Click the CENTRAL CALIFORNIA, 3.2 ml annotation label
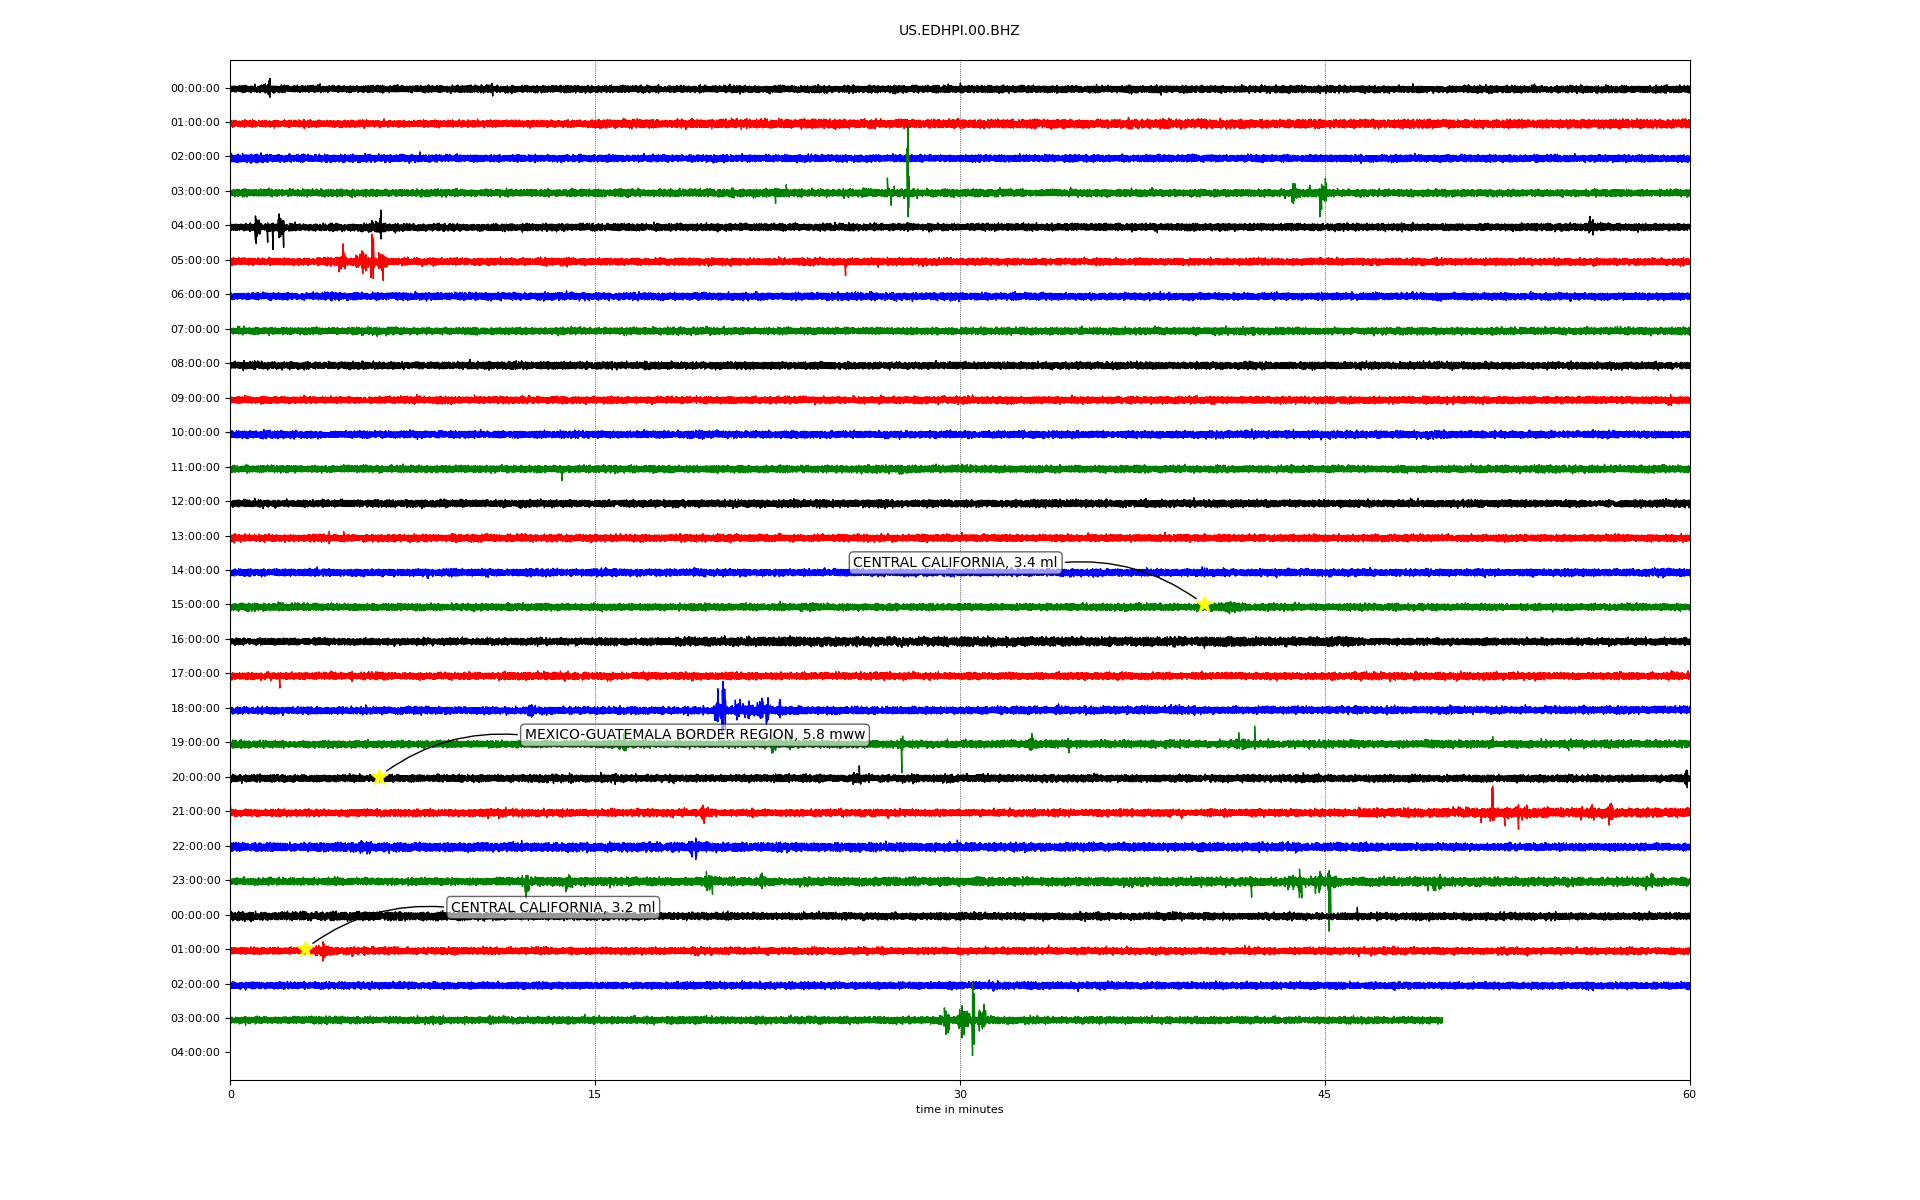The width and height of the screenshot is (1920, 1200). (552, 908)
